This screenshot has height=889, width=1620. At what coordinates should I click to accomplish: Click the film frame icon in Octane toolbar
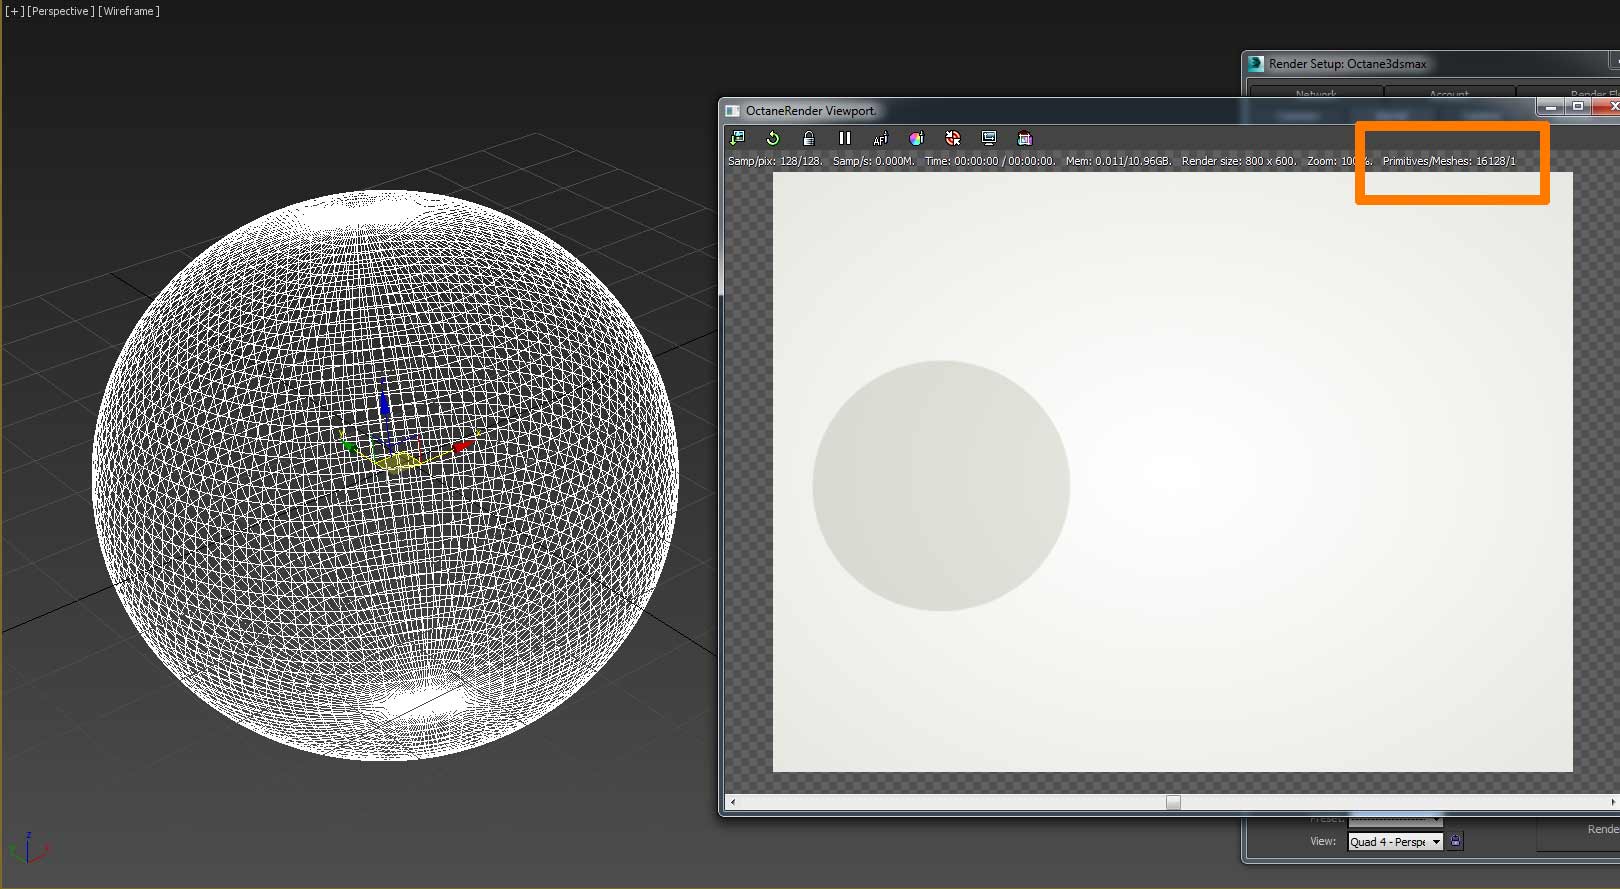[1024, 138]
